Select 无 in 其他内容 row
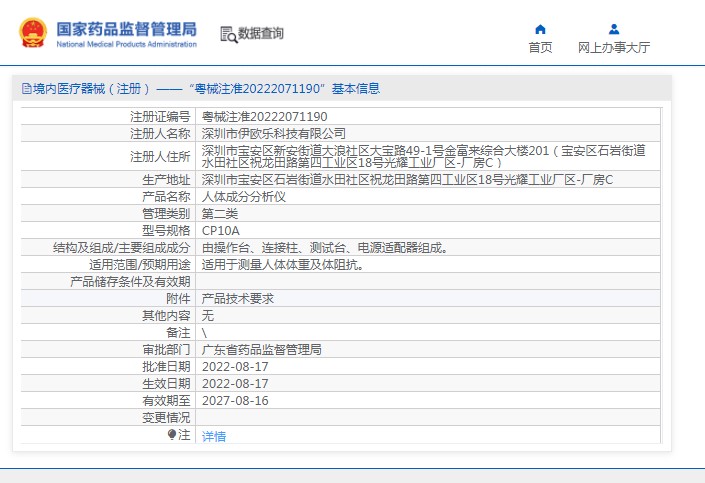 pyautogui.click(x=208, y=316)
